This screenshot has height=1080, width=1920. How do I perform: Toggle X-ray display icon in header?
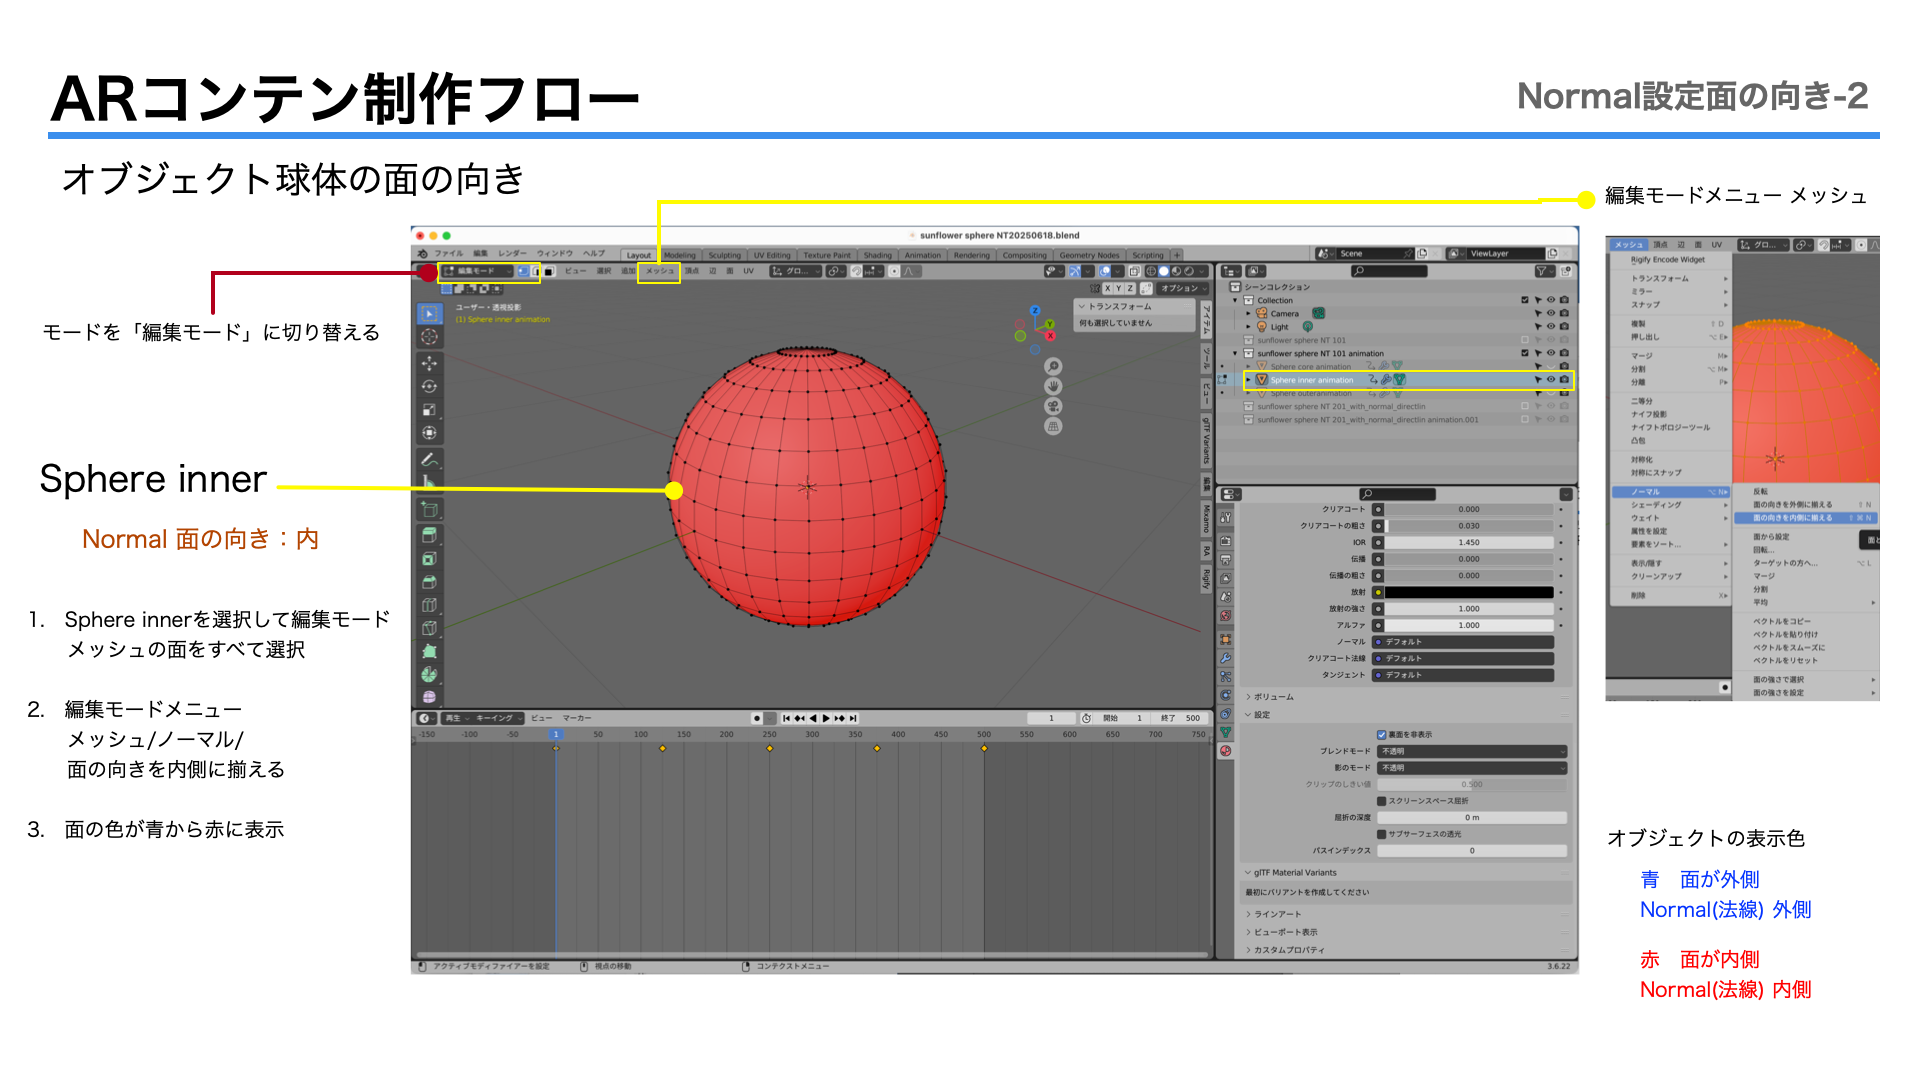point(1134,271)
